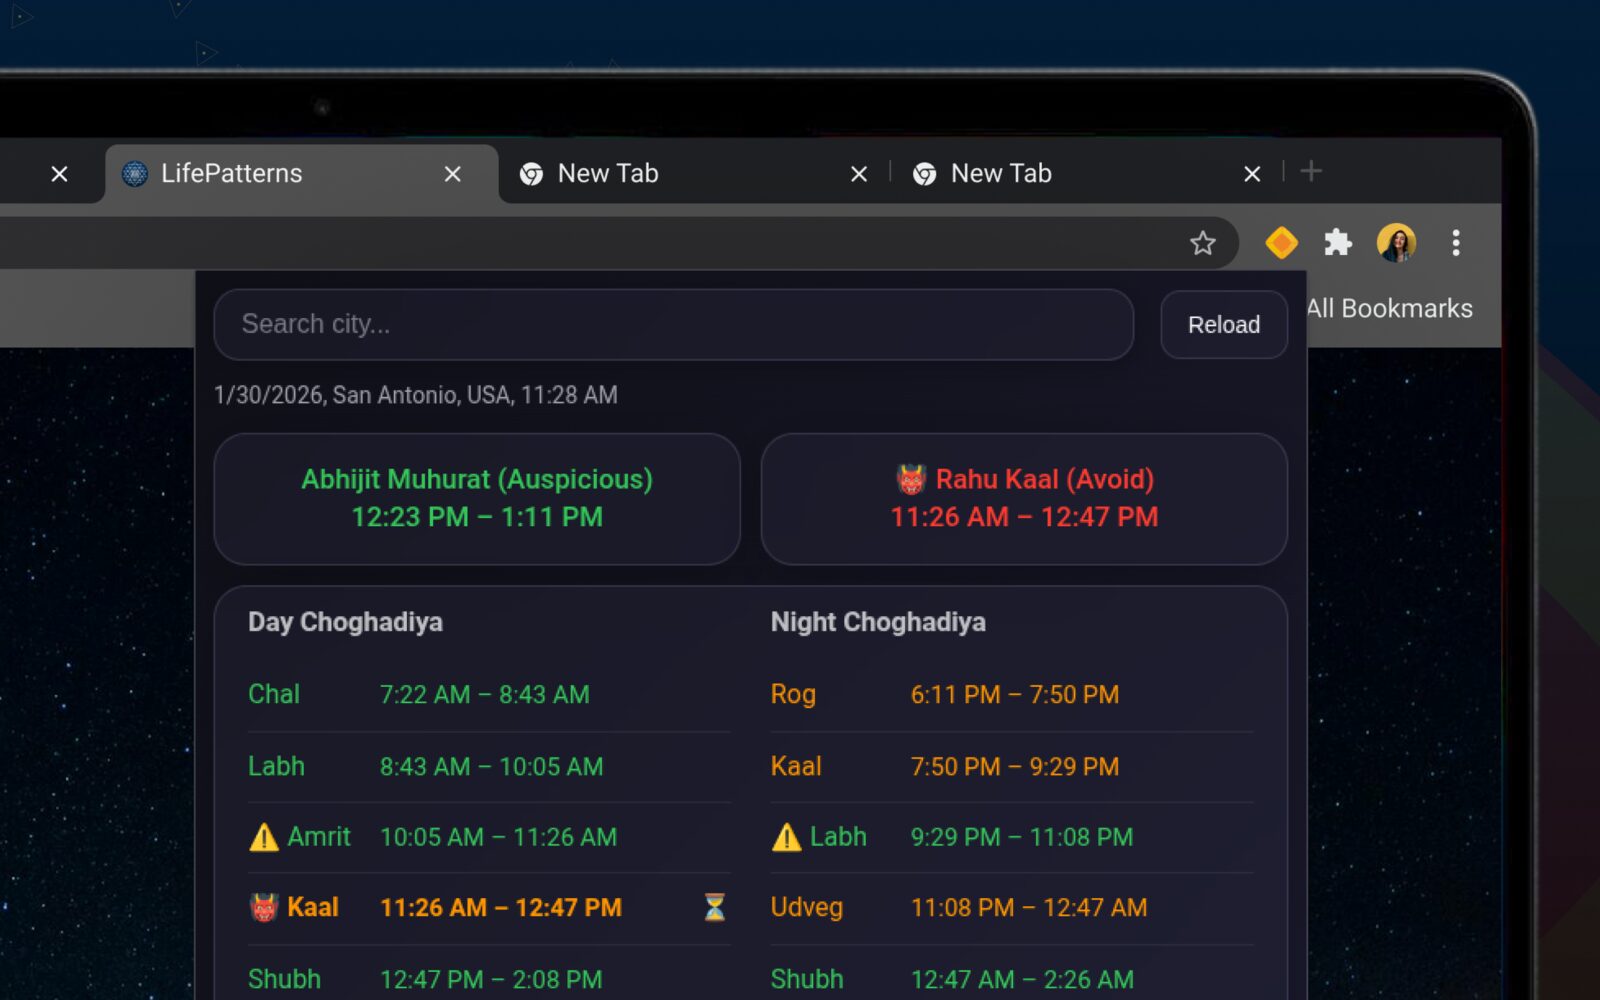
Task: Open a new tab with the plus button
Action: [x=1311, y=172]
